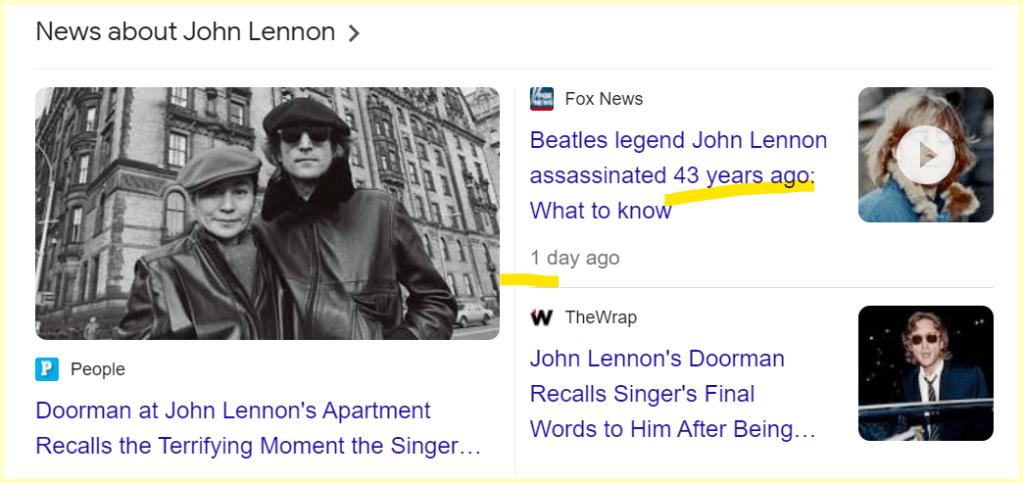Click the "People" source name

click(98, 370)
